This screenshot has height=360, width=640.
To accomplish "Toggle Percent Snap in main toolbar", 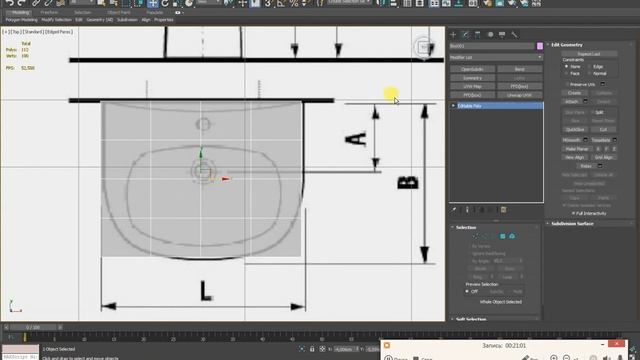I will pyautogui.click(x=294, y=3).
